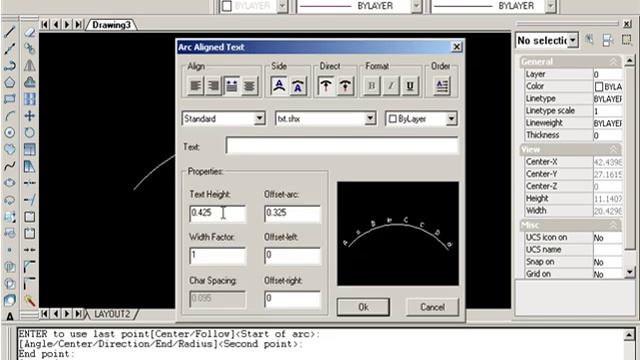Go to first tab arrow beside Drawing3
This screenshot has height=360, width=640.
44,24
